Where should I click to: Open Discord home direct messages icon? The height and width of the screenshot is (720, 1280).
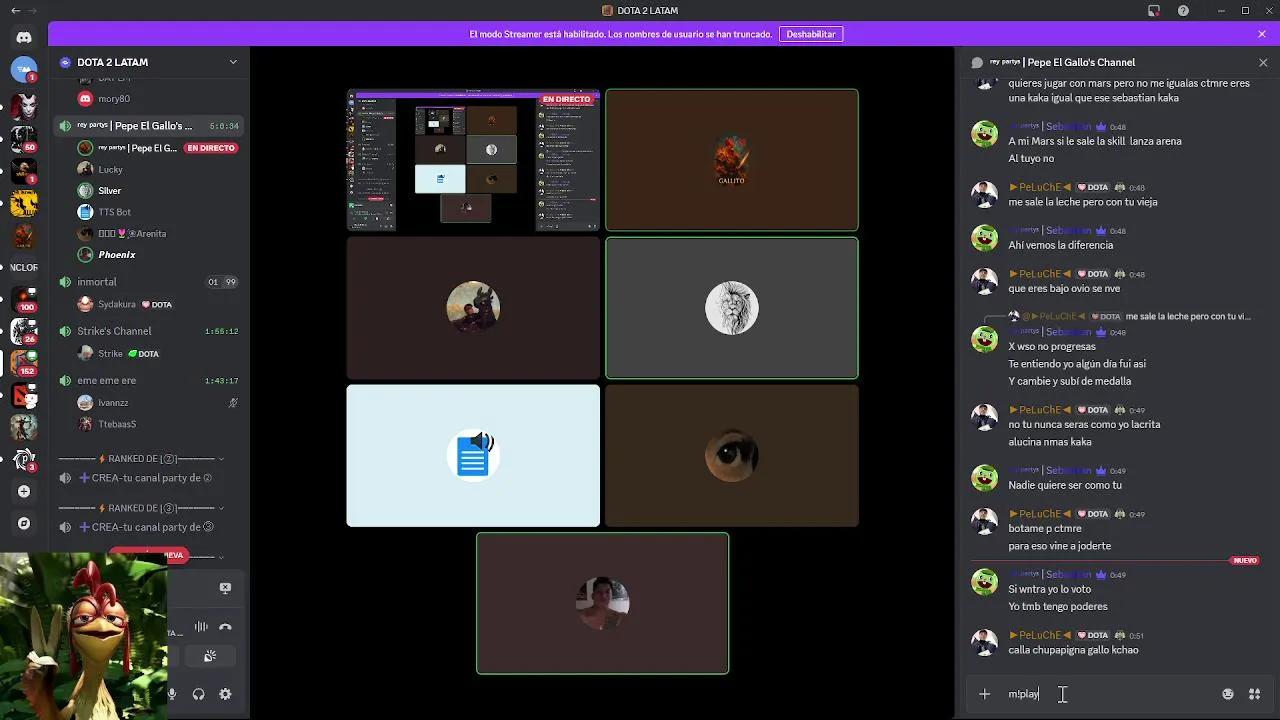(24, 37)
